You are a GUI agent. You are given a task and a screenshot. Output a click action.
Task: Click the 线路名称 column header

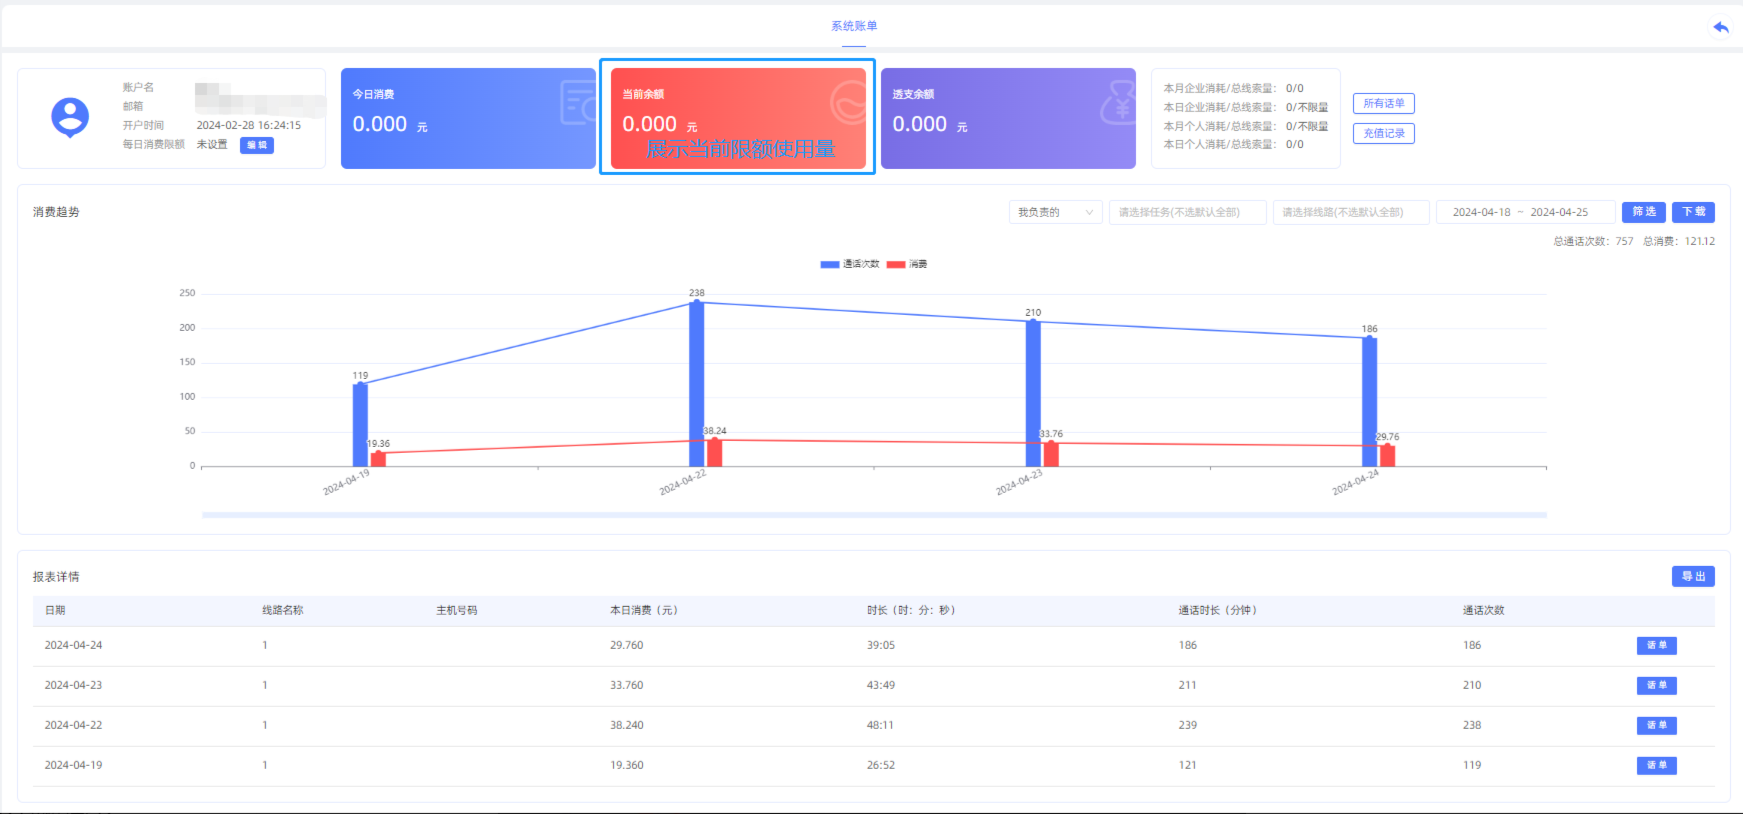(x=283, y=610)
